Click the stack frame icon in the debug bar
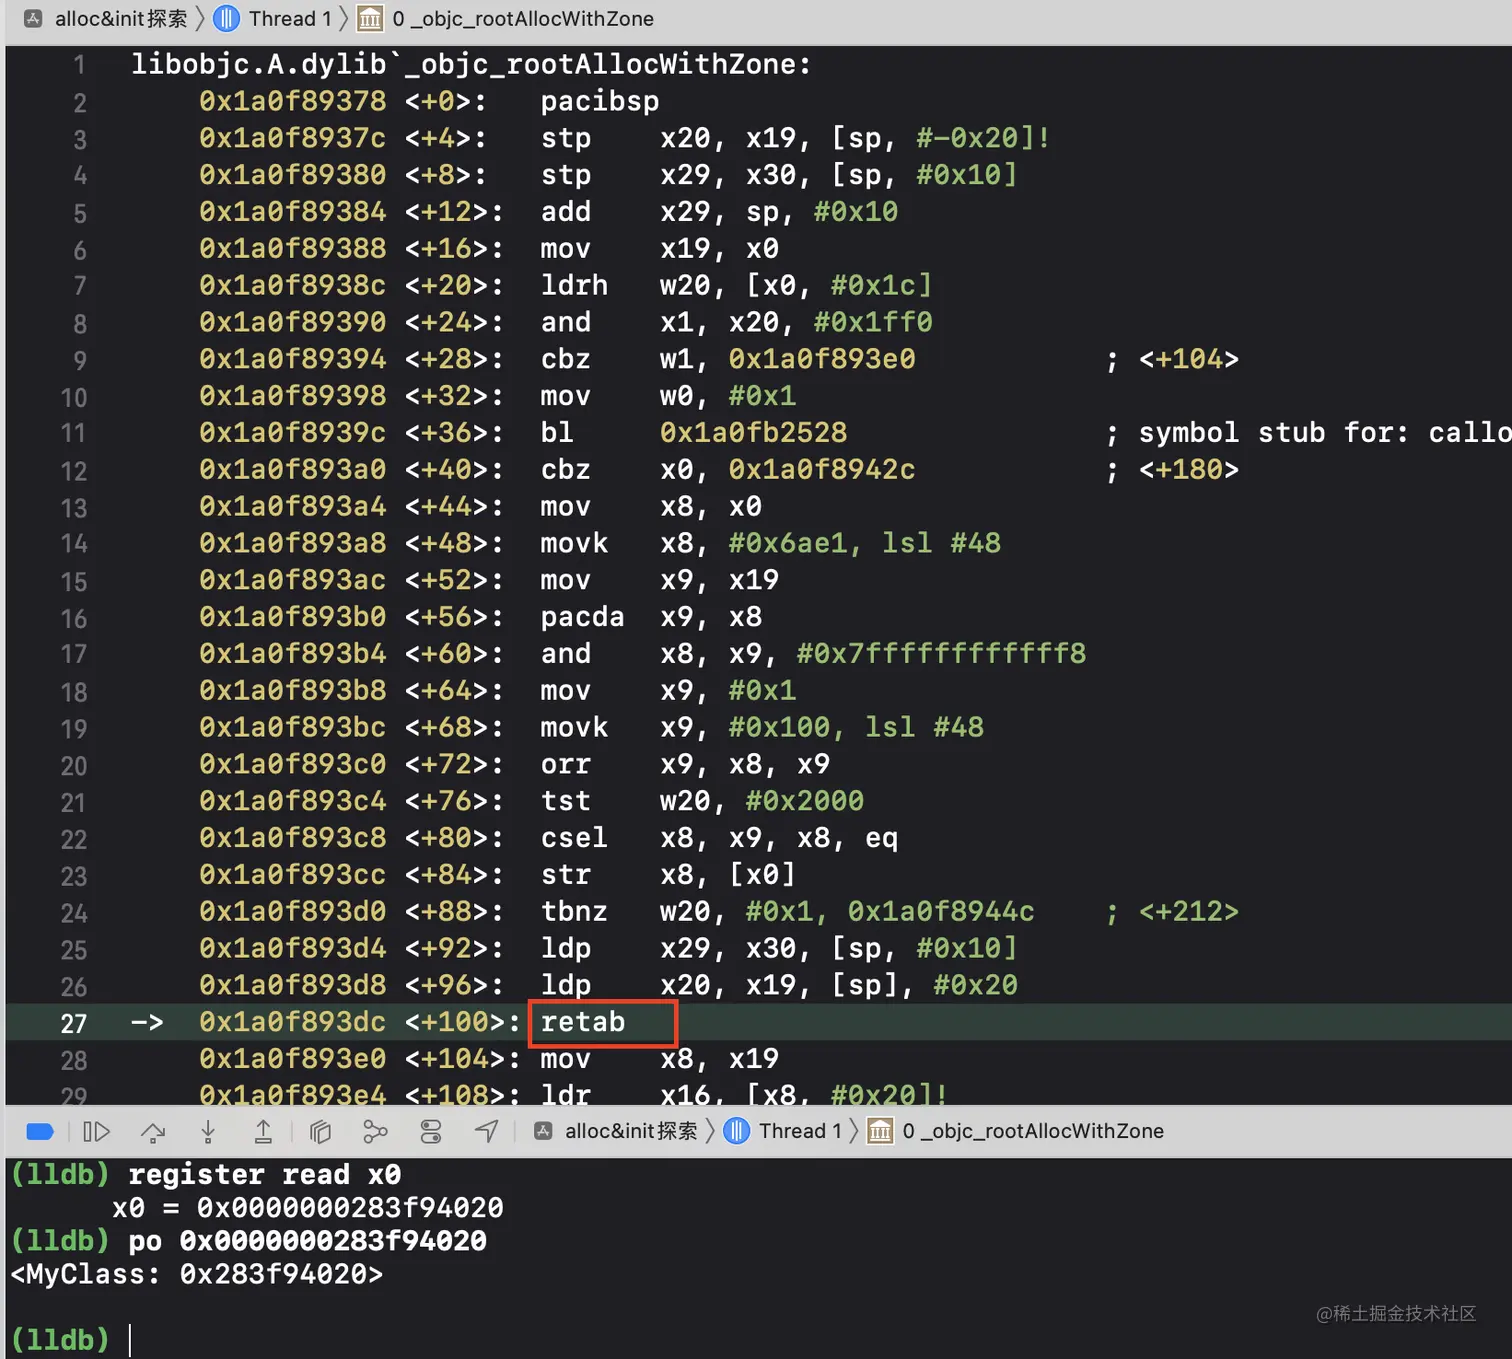This screenshot has height=1359, width=1512. coord(880,1131)
